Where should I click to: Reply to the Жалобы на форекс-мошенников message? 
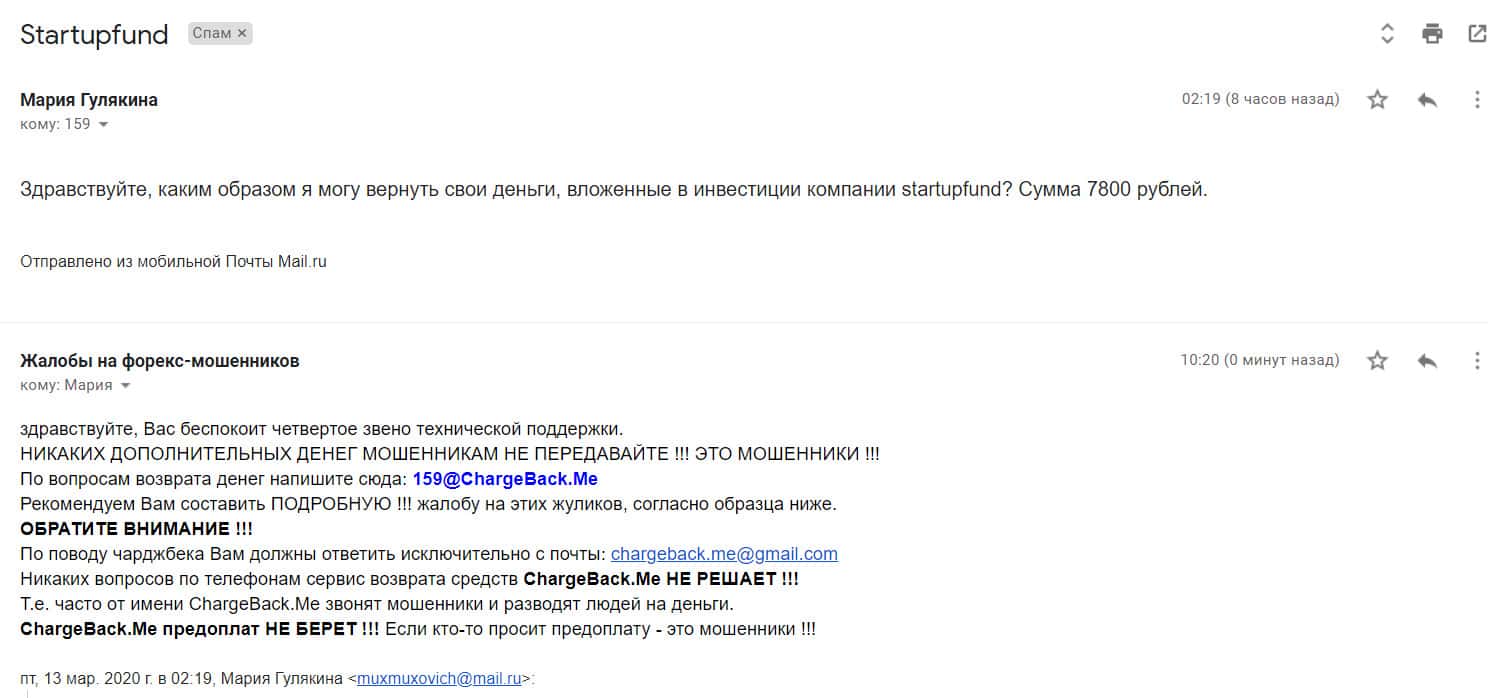click(1427, 361)
